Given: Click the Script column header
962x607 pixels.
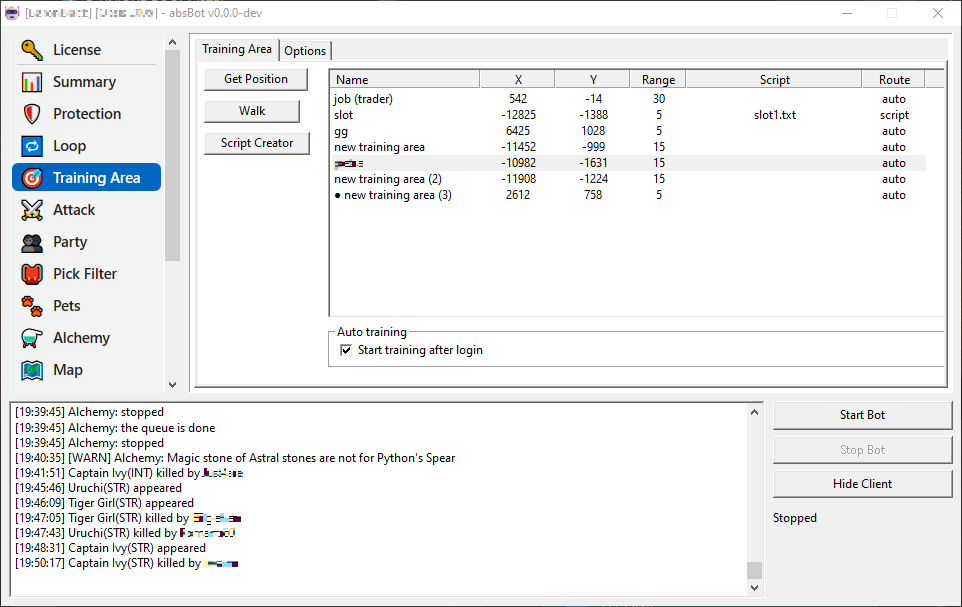Looking at the screenshot, I should (774, 80).
